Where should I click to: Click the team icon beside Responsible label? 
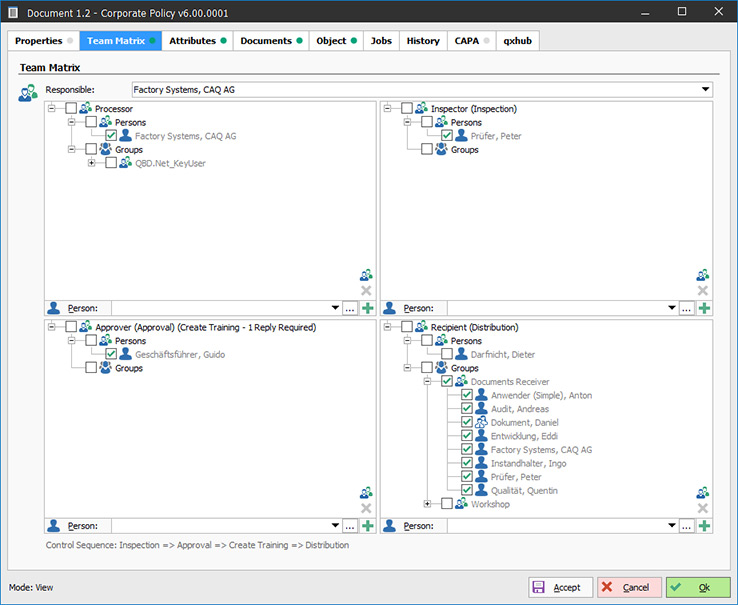point(28,93)
